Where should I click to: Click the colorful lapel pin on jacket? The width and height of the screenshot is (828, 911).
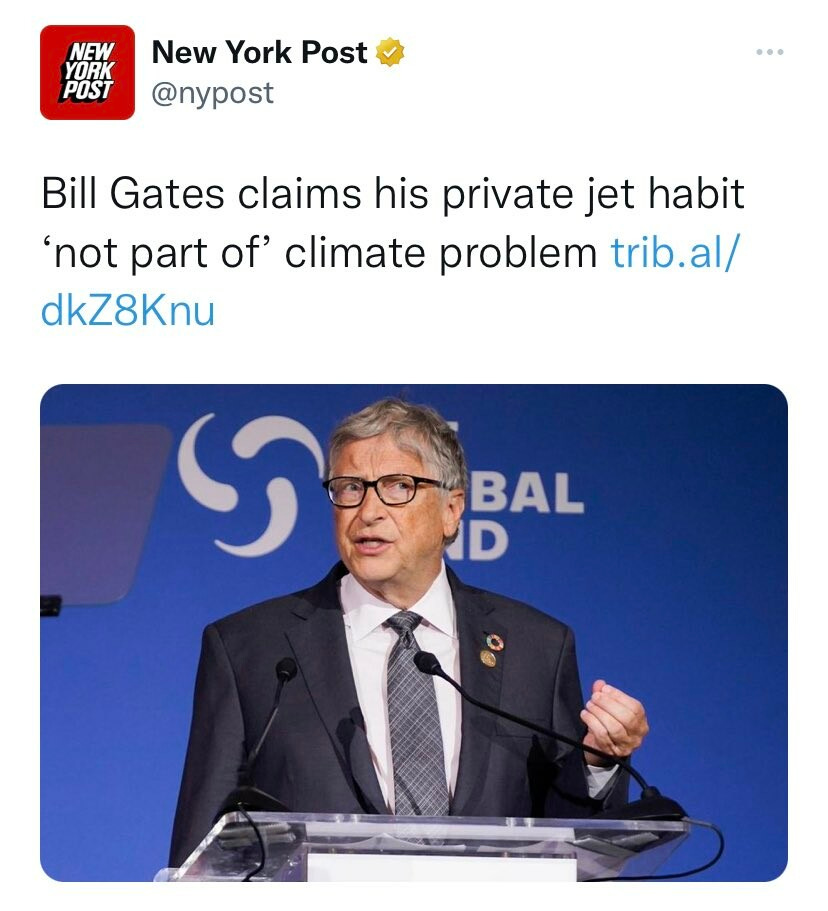494,642
